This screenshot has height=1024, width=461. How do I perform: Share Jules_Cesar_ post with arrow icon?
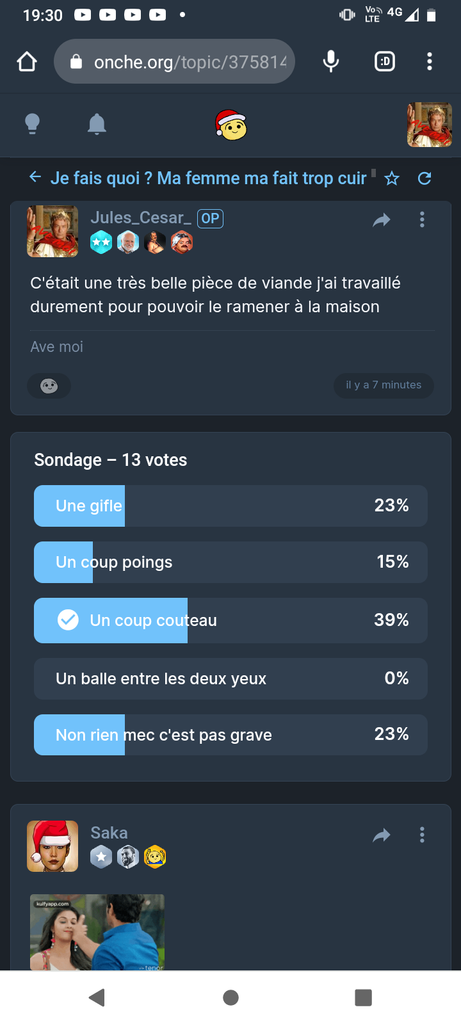coord(381,220)
